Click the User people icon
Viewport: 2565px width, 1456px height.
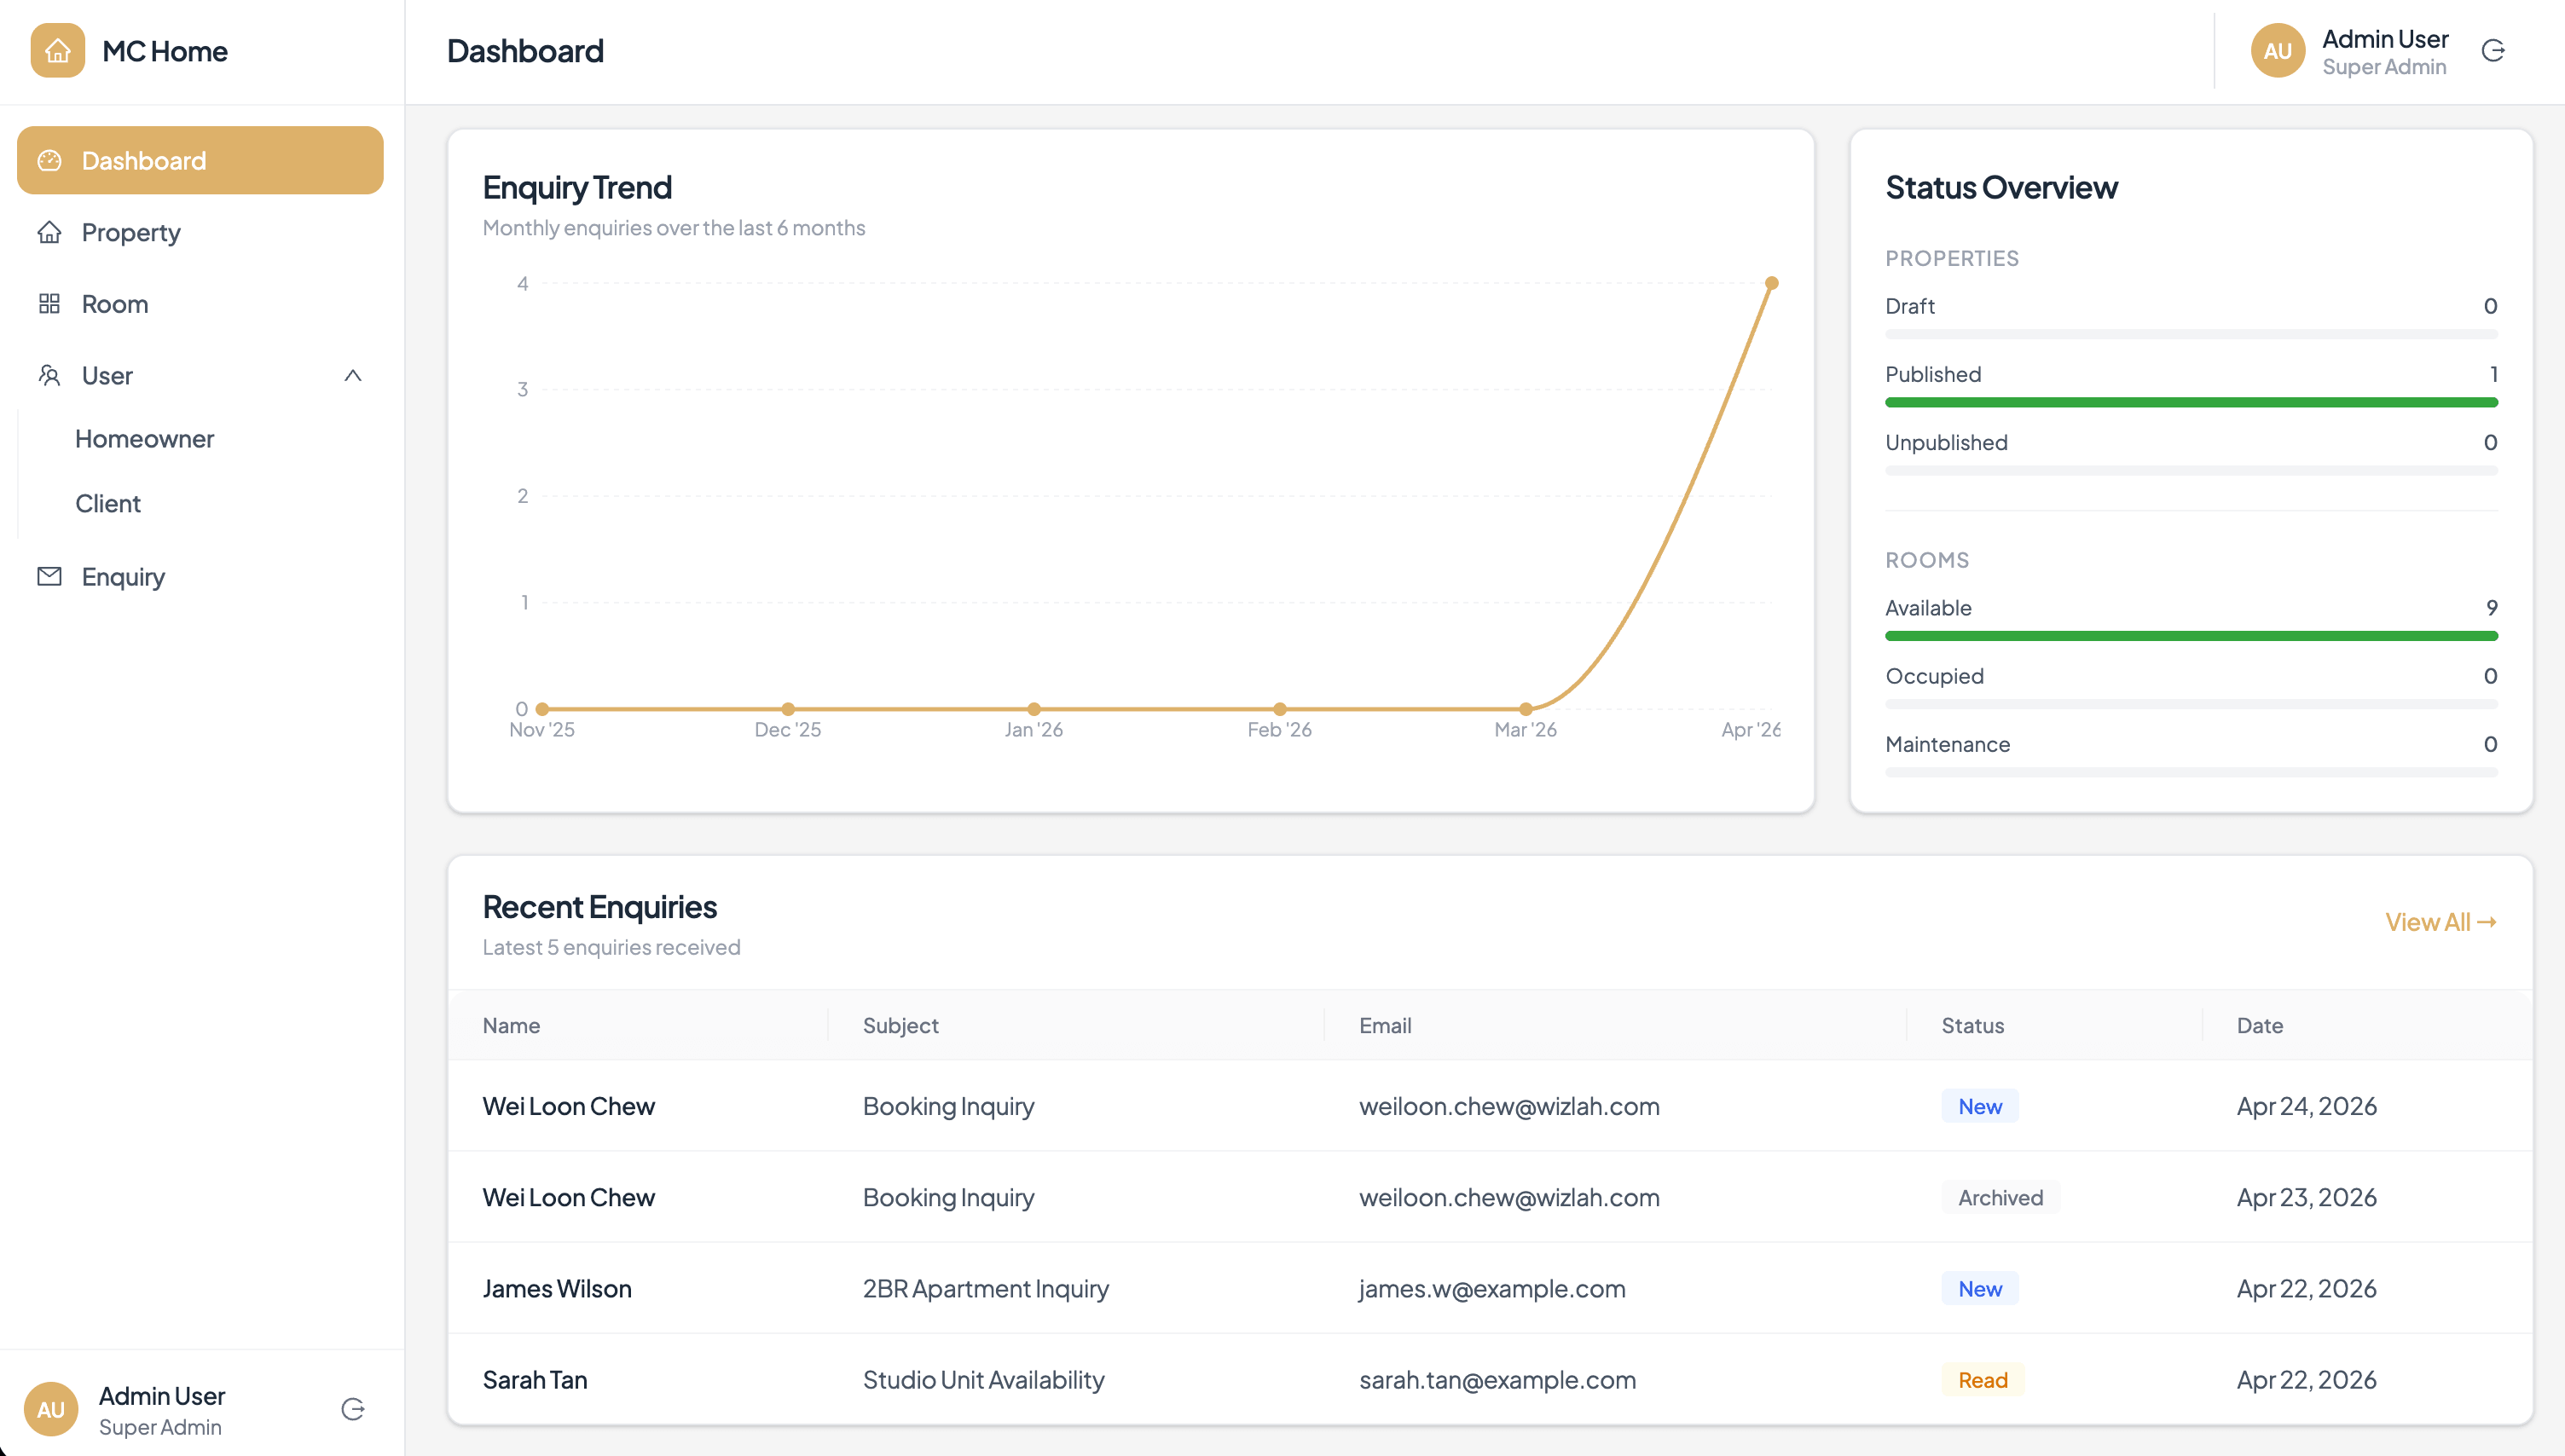coord(49,376)
